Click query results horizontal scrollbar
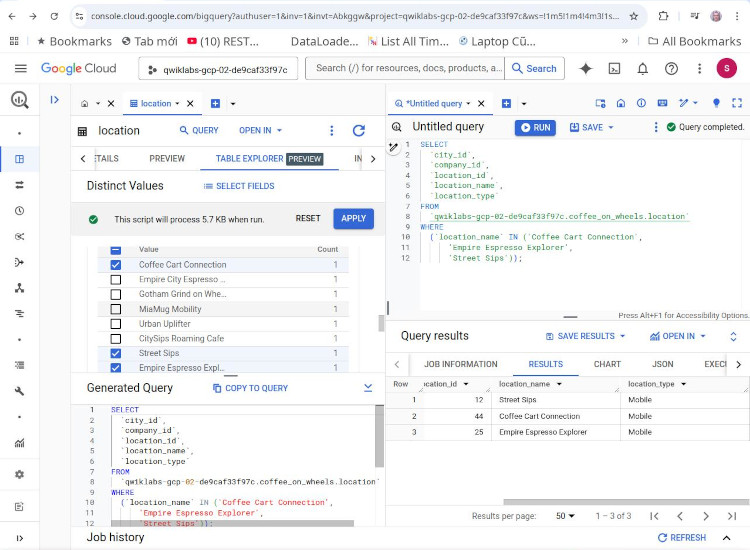 click(x=626, y=502)
